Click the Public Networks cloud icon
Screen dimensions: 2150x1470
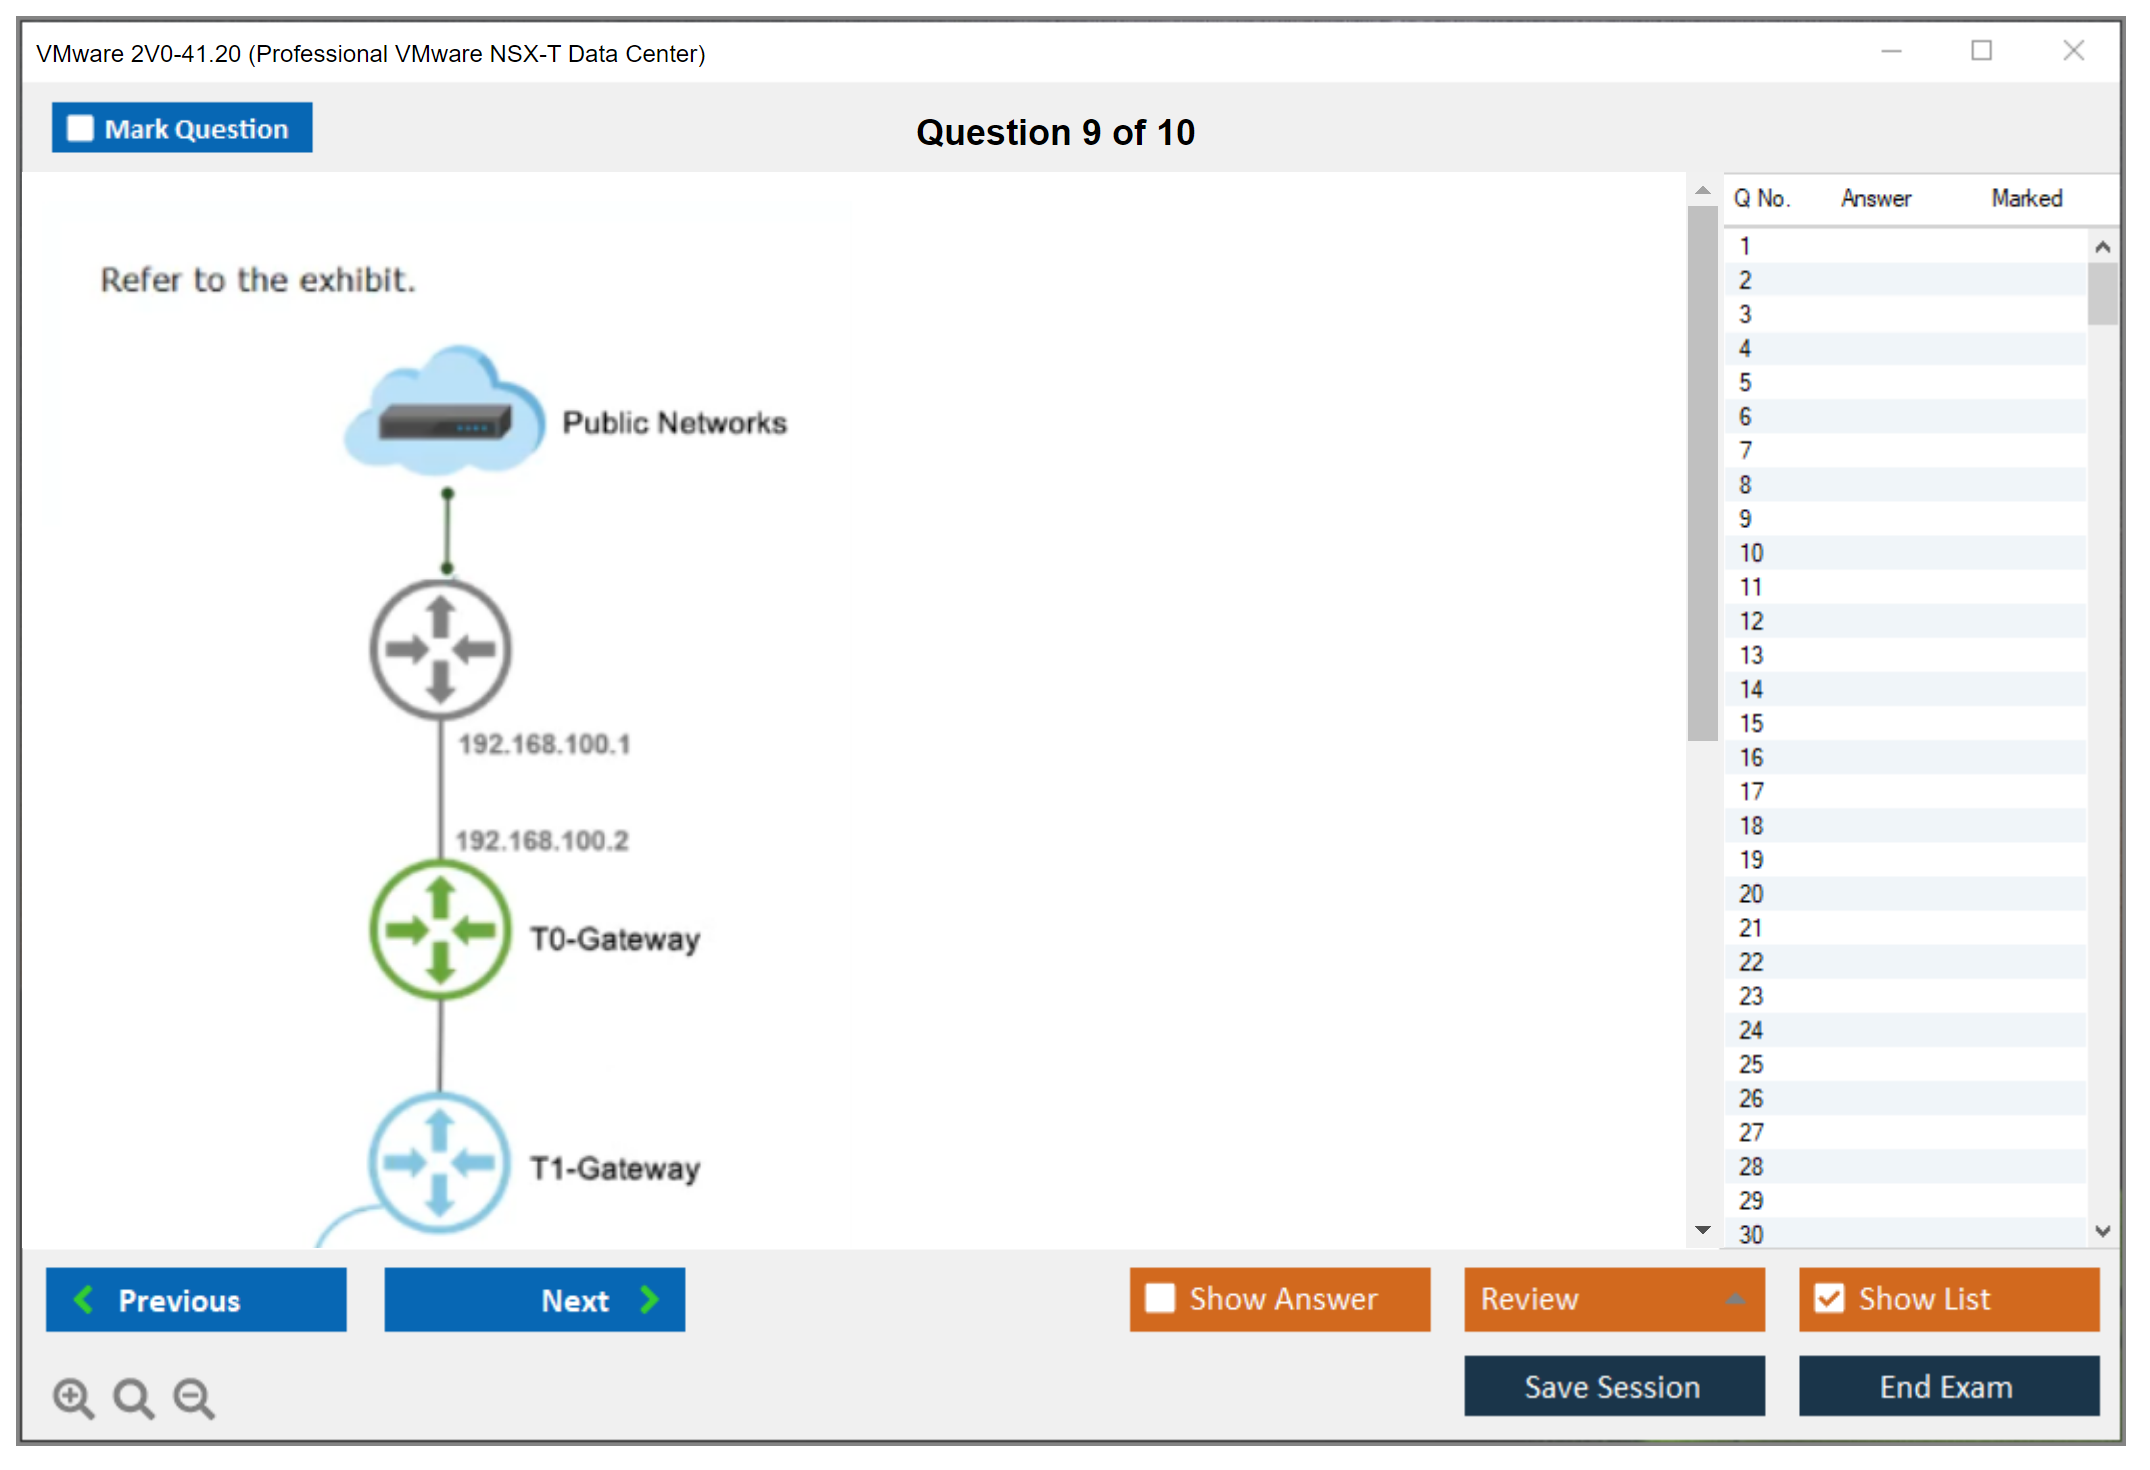click(x=445, y=413)
